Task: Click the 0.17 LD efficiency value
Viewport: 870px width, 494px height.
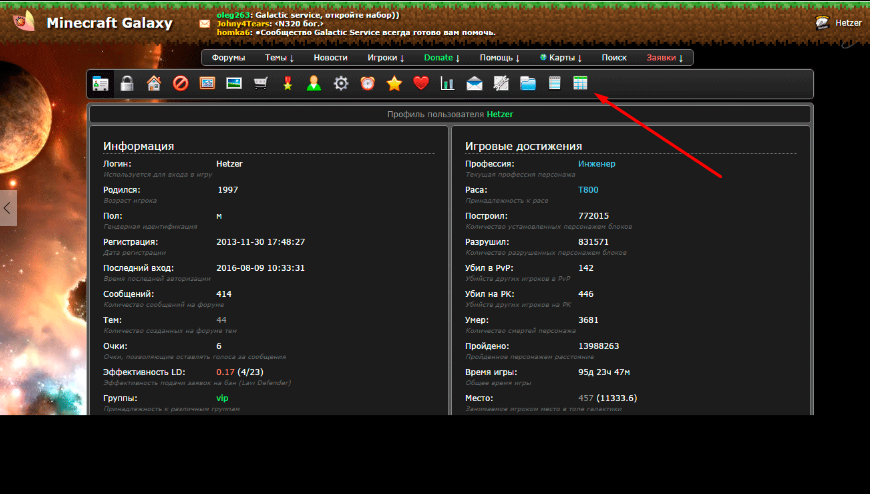Action: tap(225, 372)
